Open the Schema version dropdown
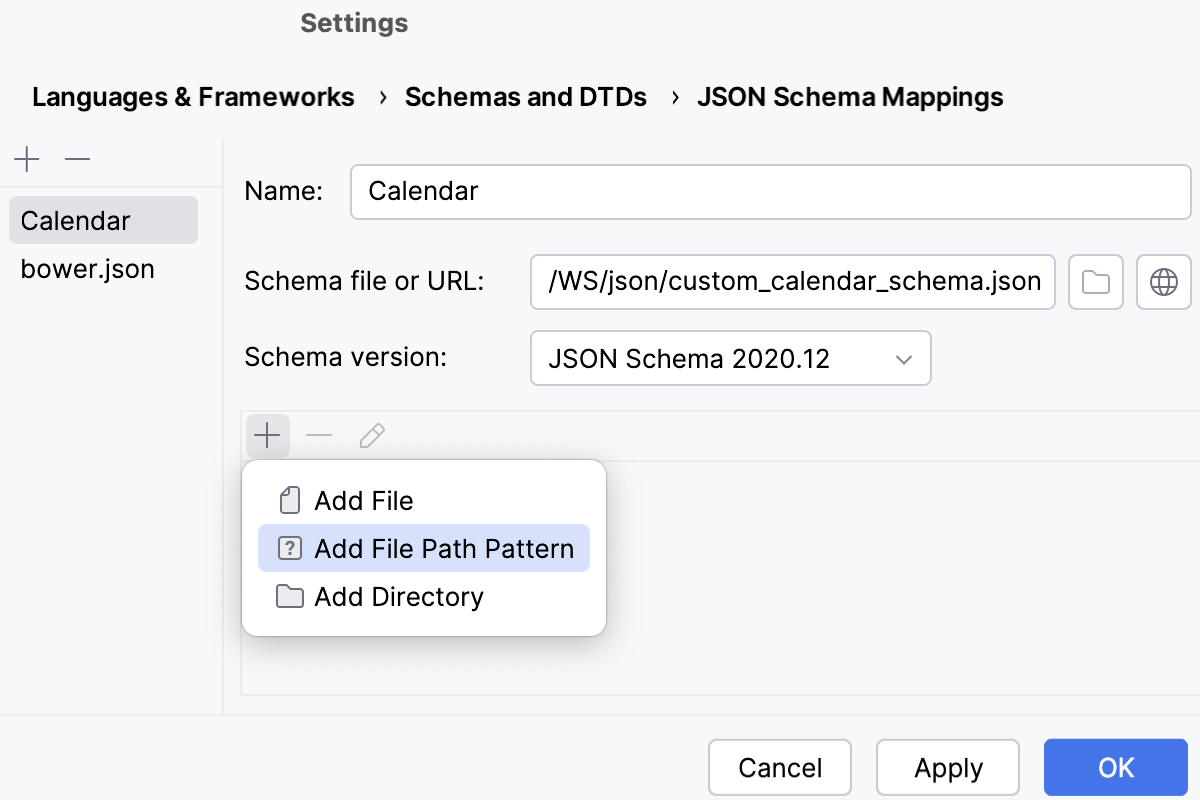 point(730,358)
